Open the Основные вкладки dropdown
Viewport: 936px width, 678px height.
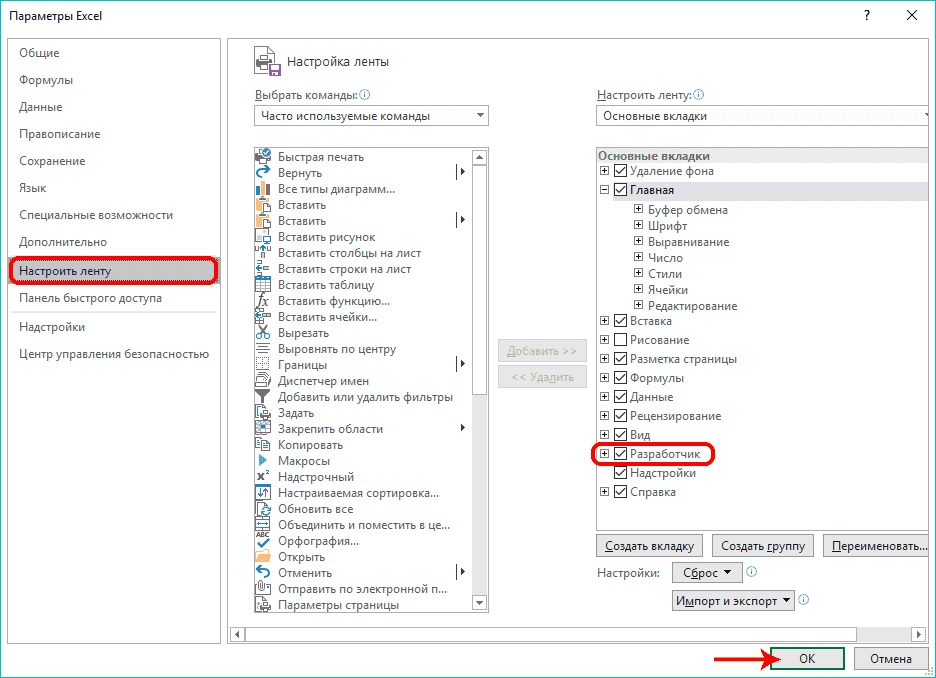(x=762, y=116)
